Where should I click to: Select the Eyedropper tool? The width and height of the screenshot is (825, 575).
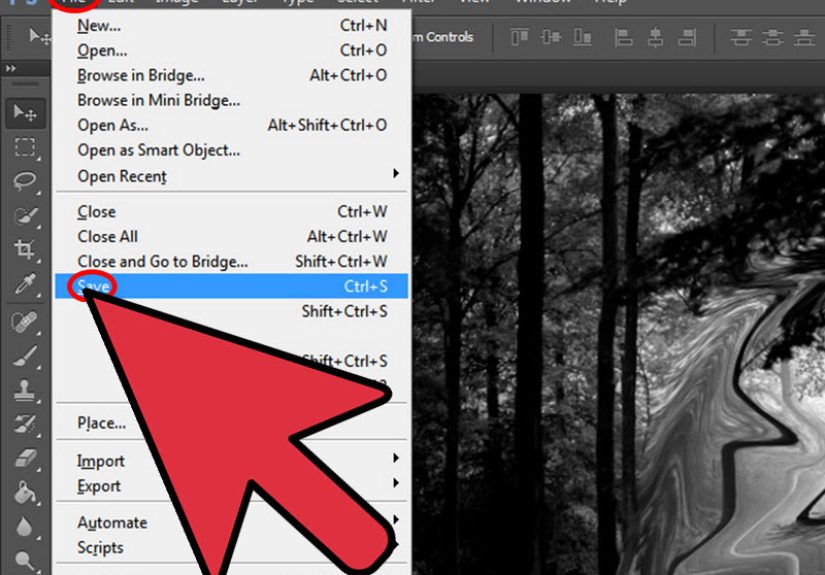tap(25, 284)
